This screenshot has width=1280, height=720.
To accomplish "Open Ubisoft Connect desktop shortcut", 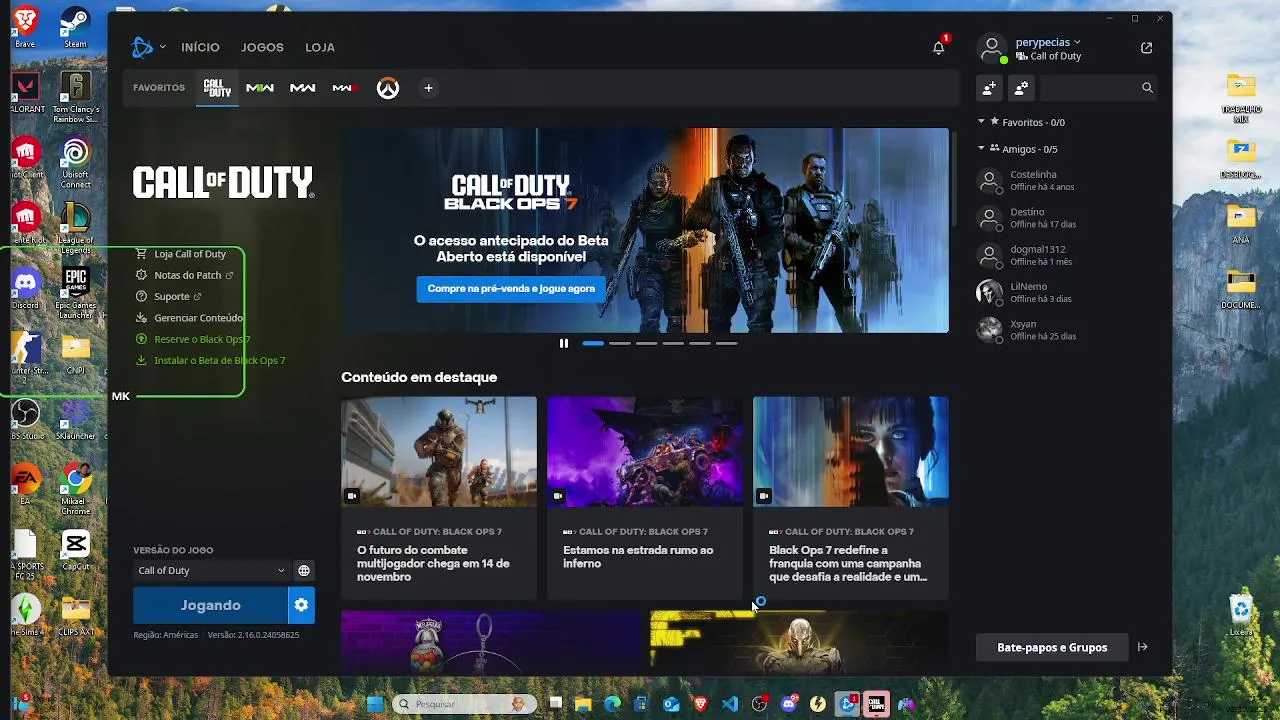I will coord(75,163).
